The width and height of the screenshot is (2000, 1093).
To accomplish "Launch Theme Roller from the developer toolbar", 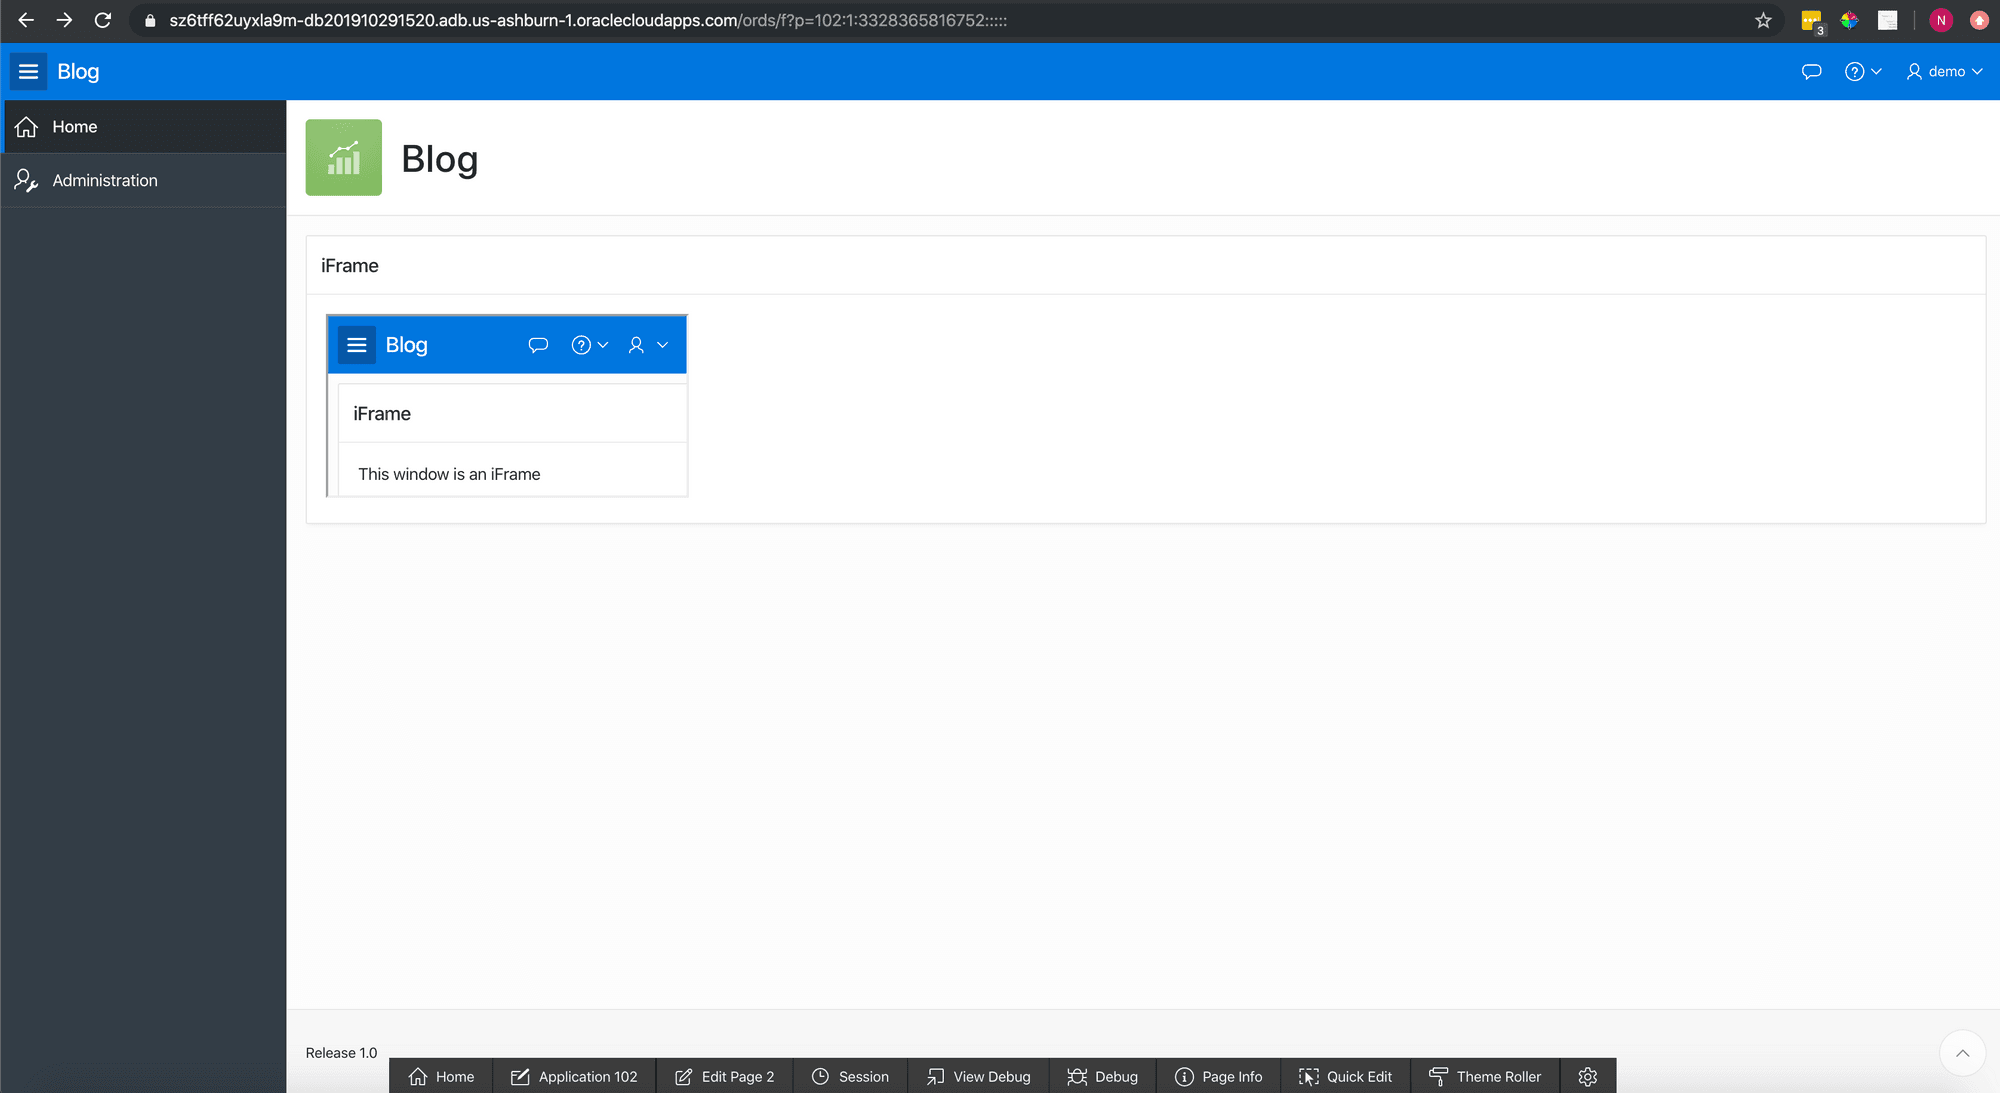I will (1485, 1076).
